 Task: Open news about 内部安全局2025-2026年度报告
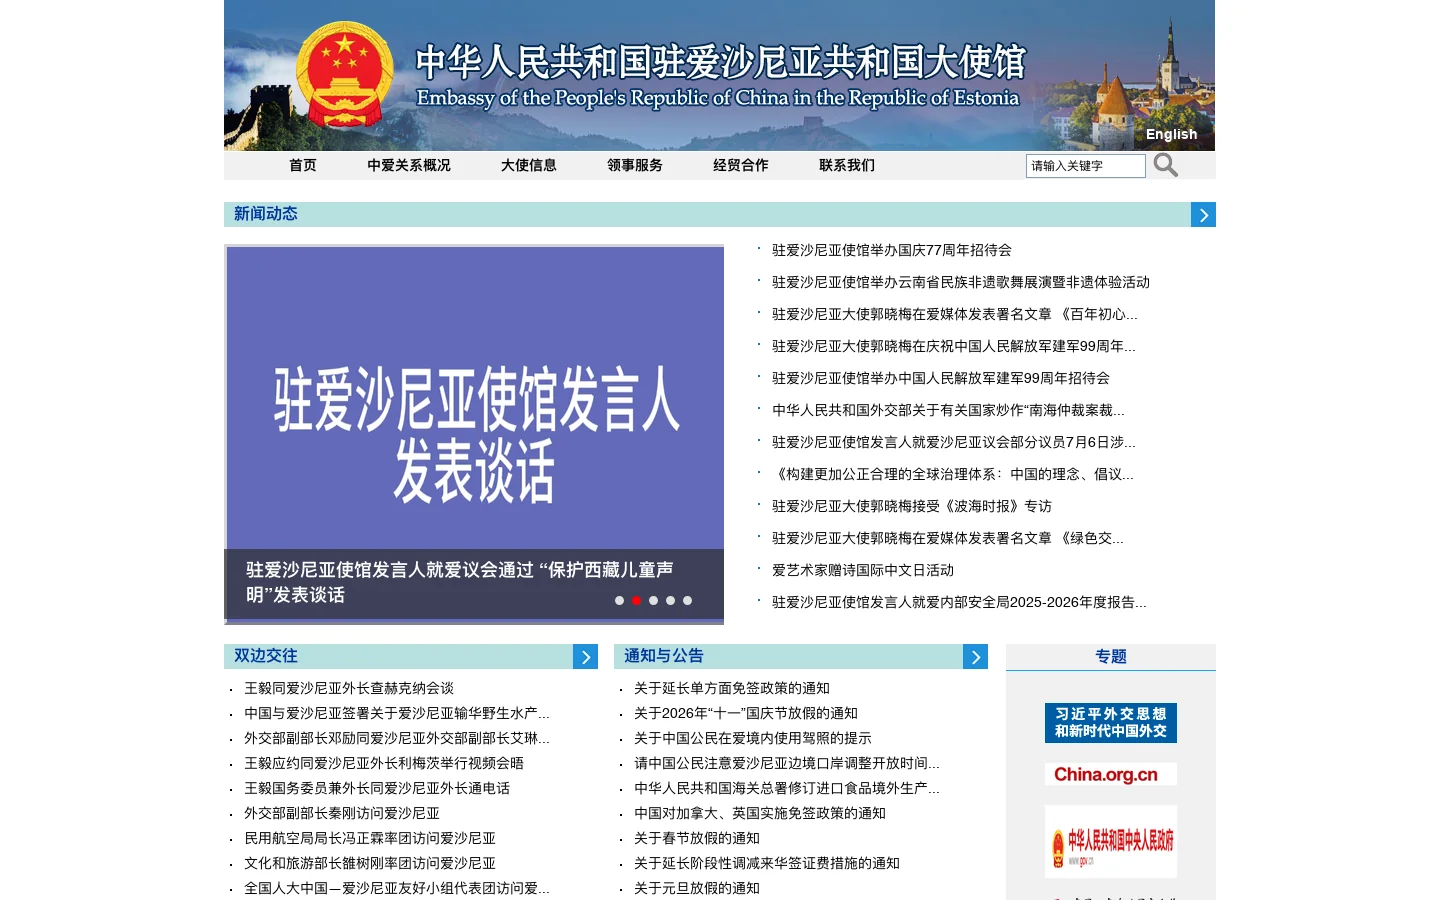(x=959, y=603)
